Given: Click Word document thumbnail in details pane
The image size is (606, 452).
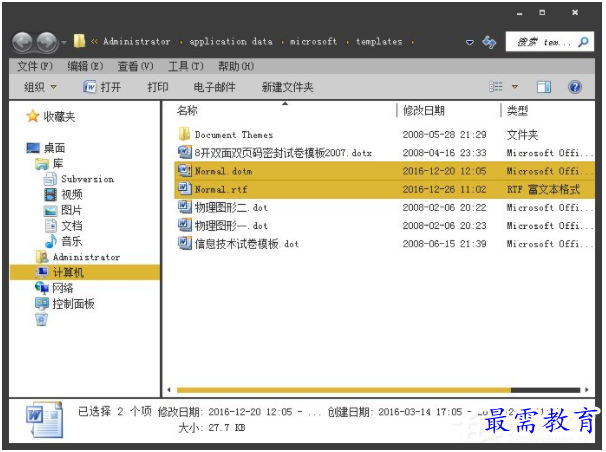Looking at the screenshot, I should (45, 420).
